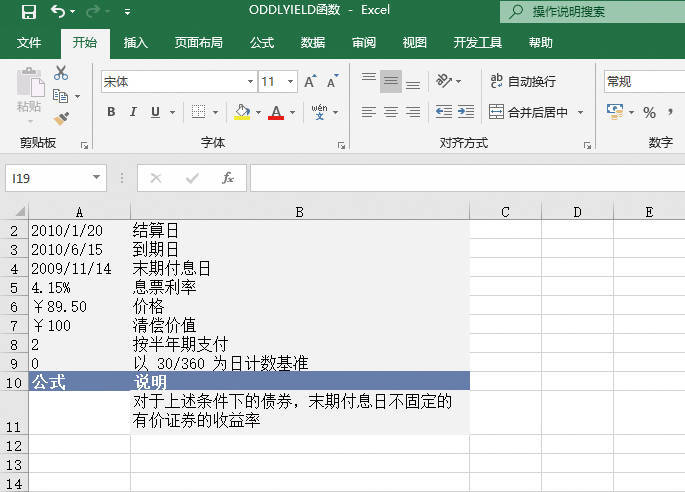Toggle Wrap Text (自动换行)
The height and width of the screenshot is (492, 685).
[x=522, y=82]
